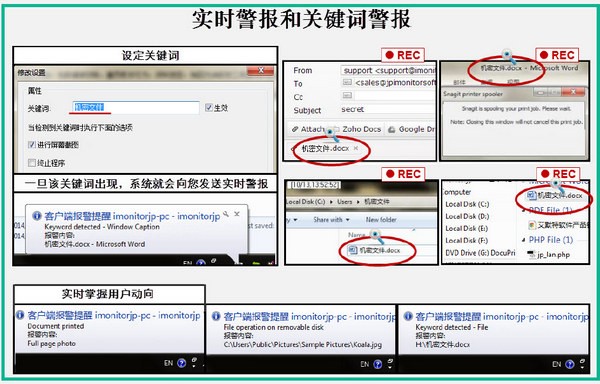
Task: Click the text 'H:\机密文件.docx'
Action: coord(443,344)
